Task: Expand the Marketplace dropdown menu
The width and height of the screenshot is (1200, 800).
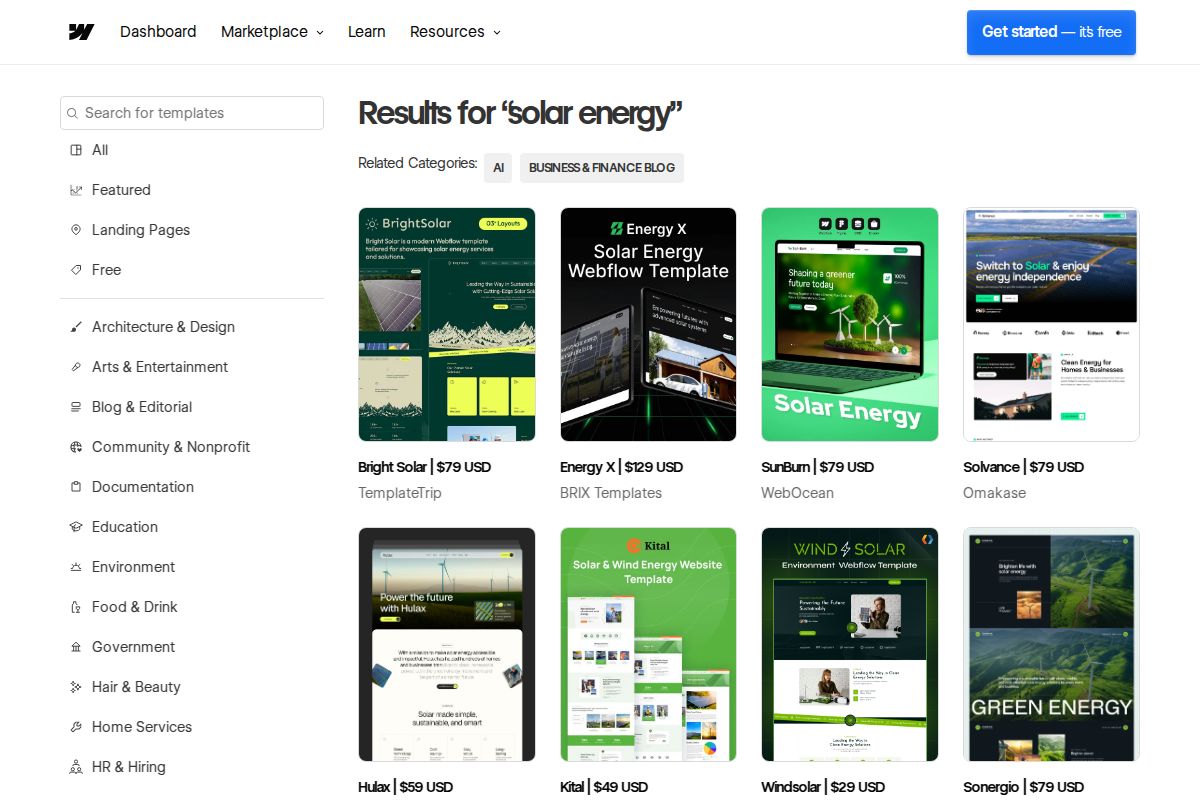Action: point(272,32)
